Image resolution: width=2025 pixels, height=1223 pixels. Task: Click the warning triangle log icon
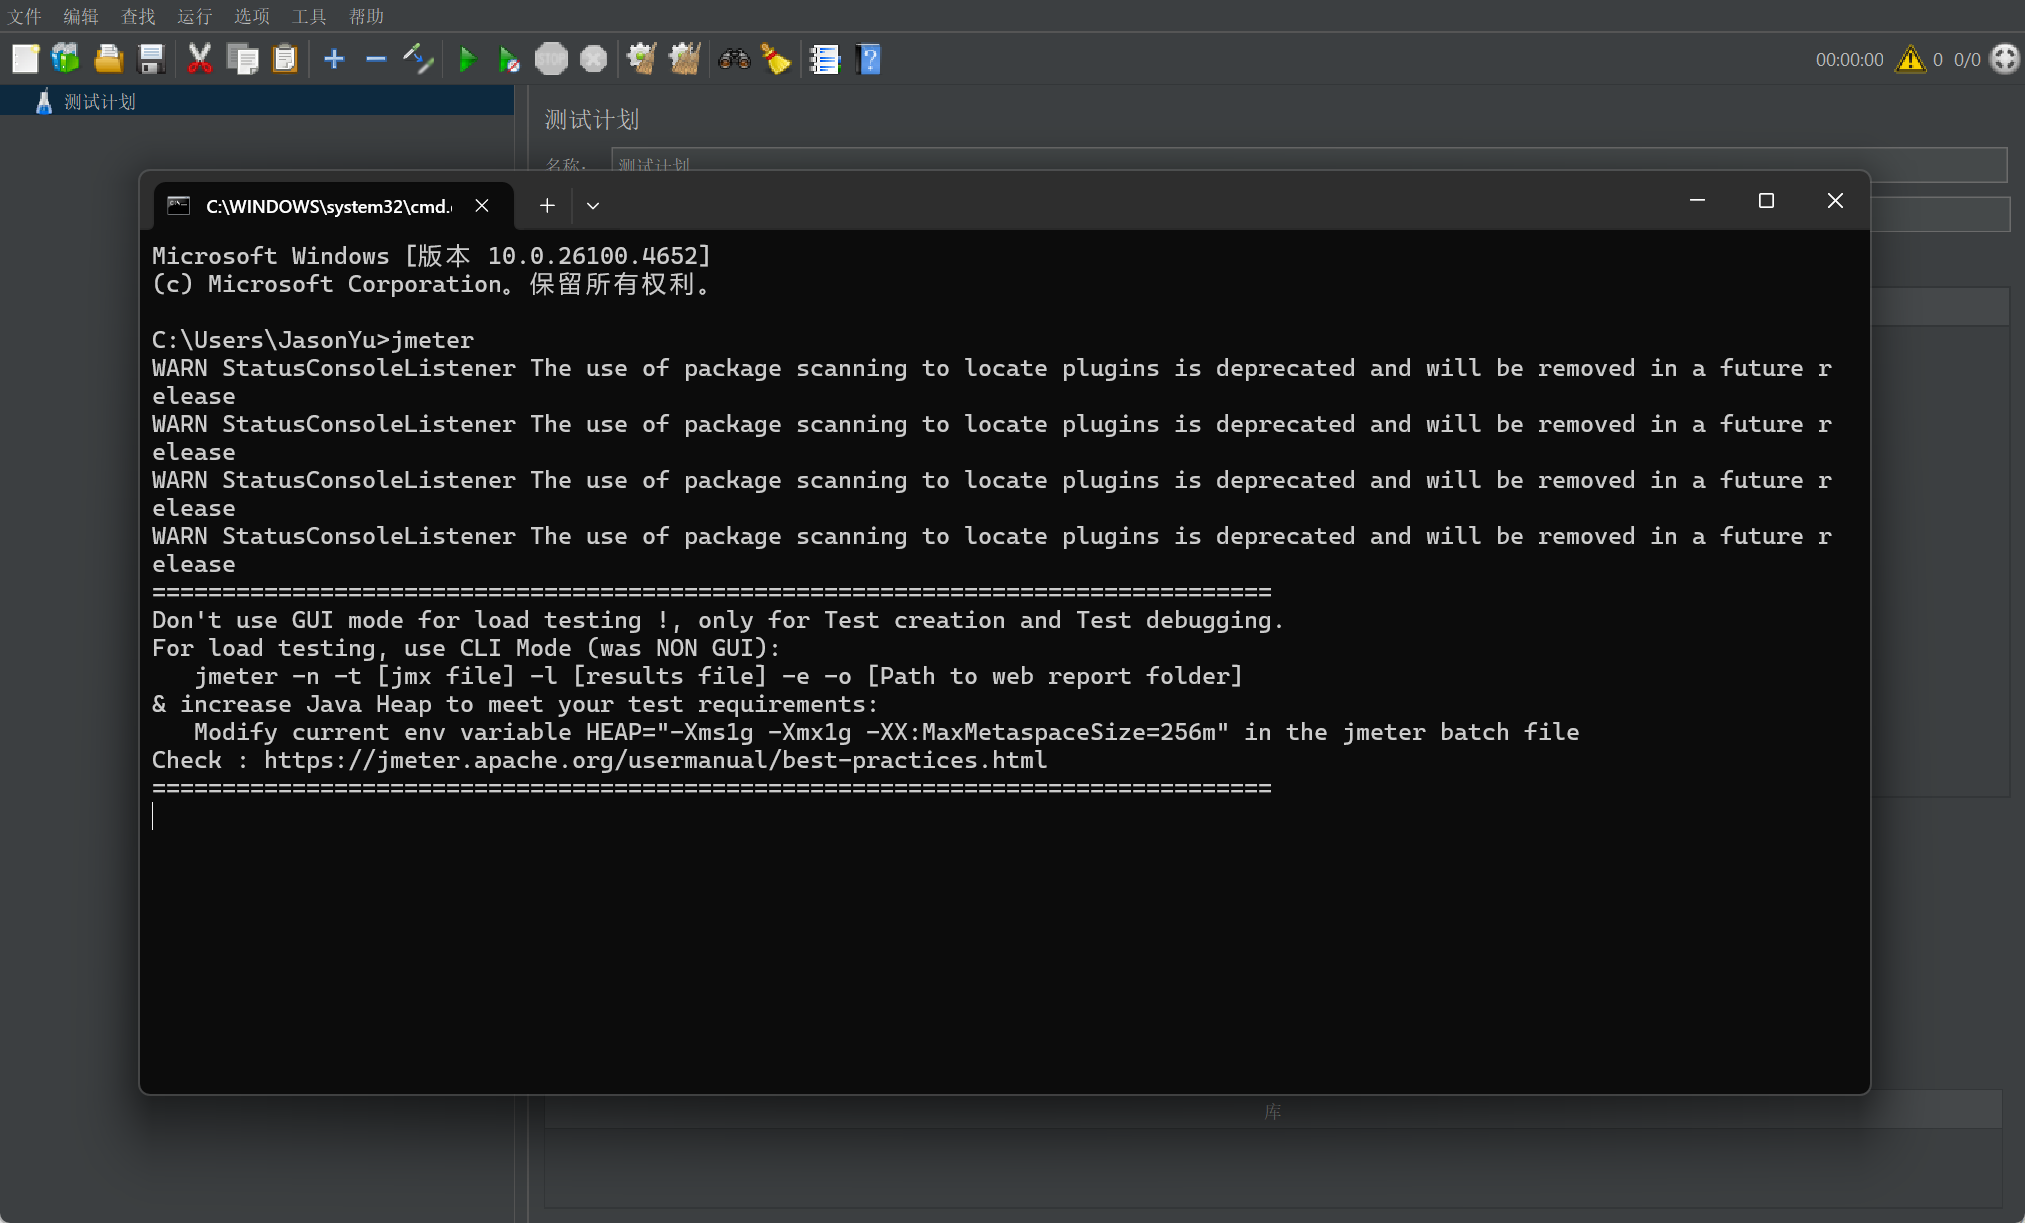(1910, 59)
